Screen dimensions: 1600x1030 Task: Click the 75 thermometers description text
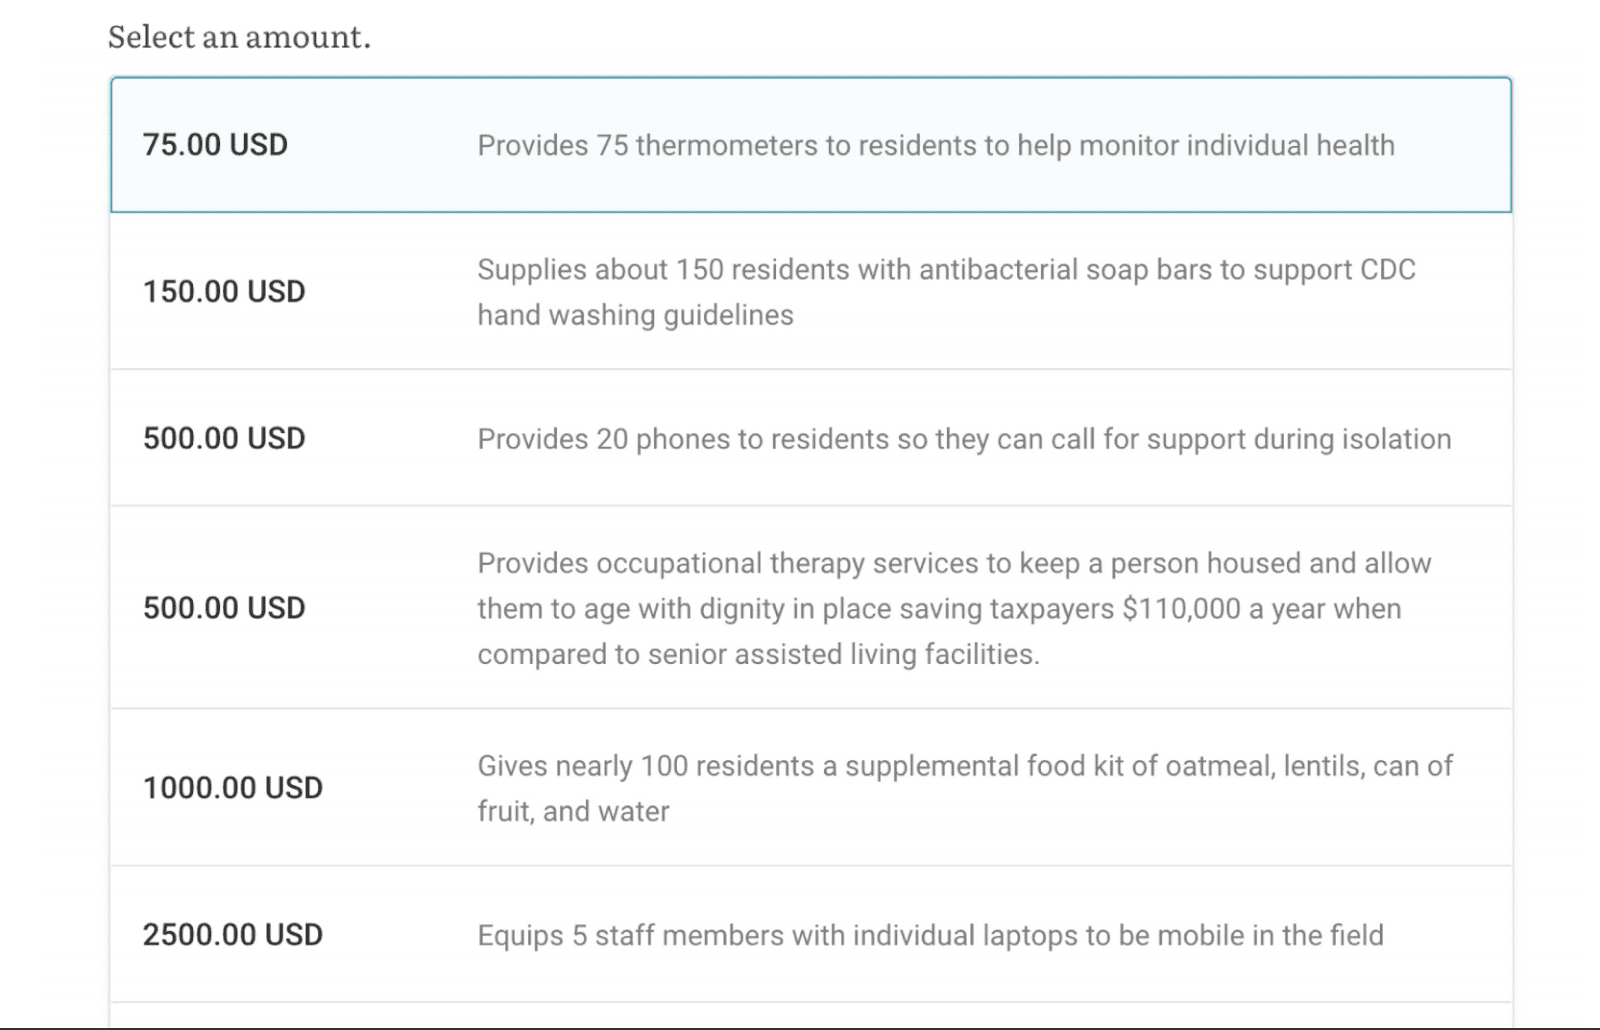(935, 146)
